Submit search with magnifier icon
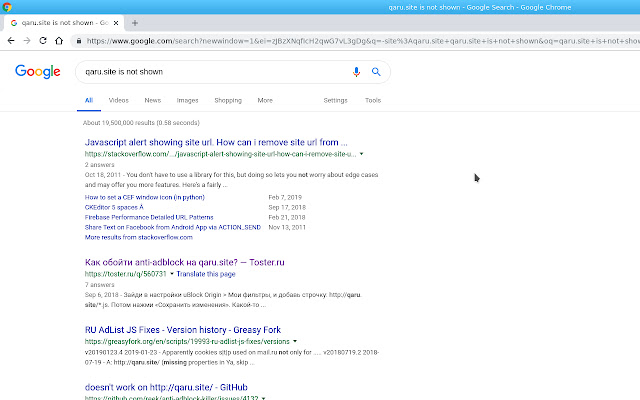Image resolution: width=640 pixels, height=400 pixels. [x=376, y=72]
